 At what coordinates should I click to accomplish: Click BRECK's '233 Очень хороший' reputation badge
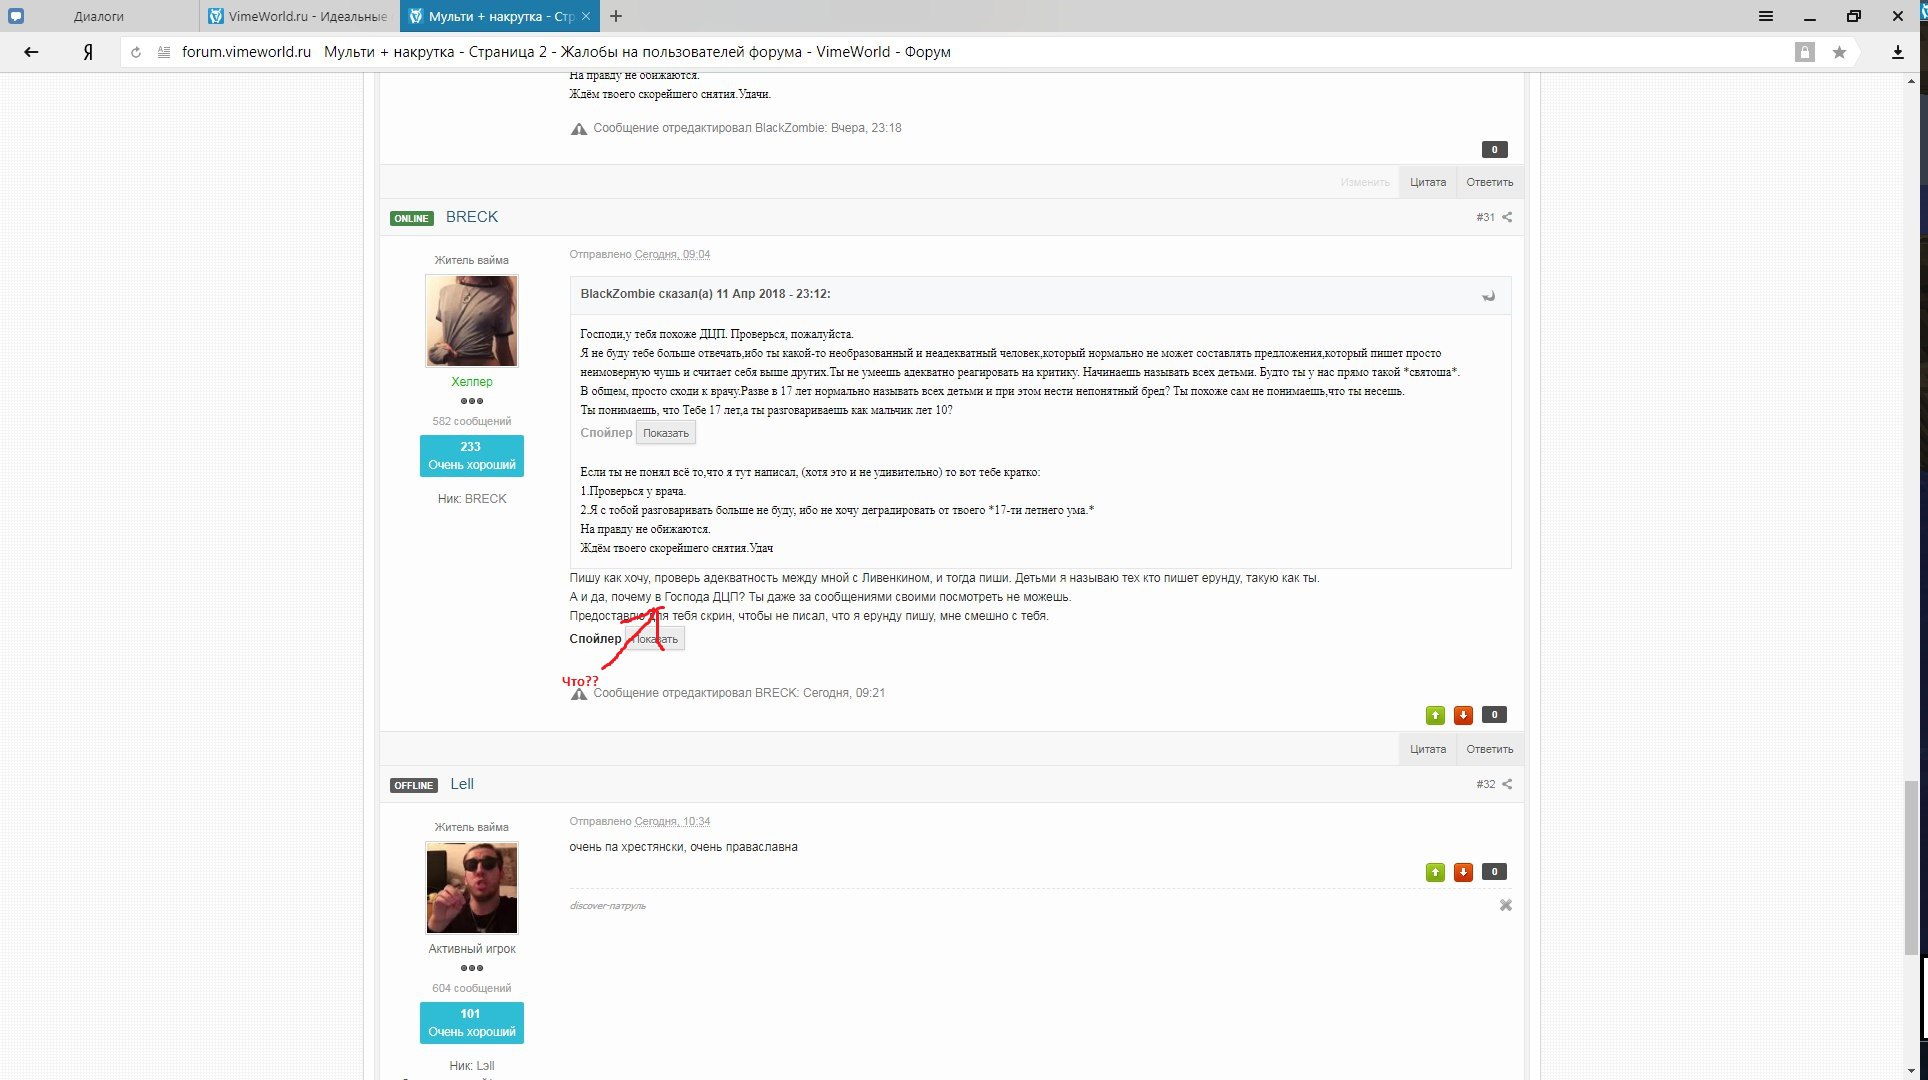(471, 456)
